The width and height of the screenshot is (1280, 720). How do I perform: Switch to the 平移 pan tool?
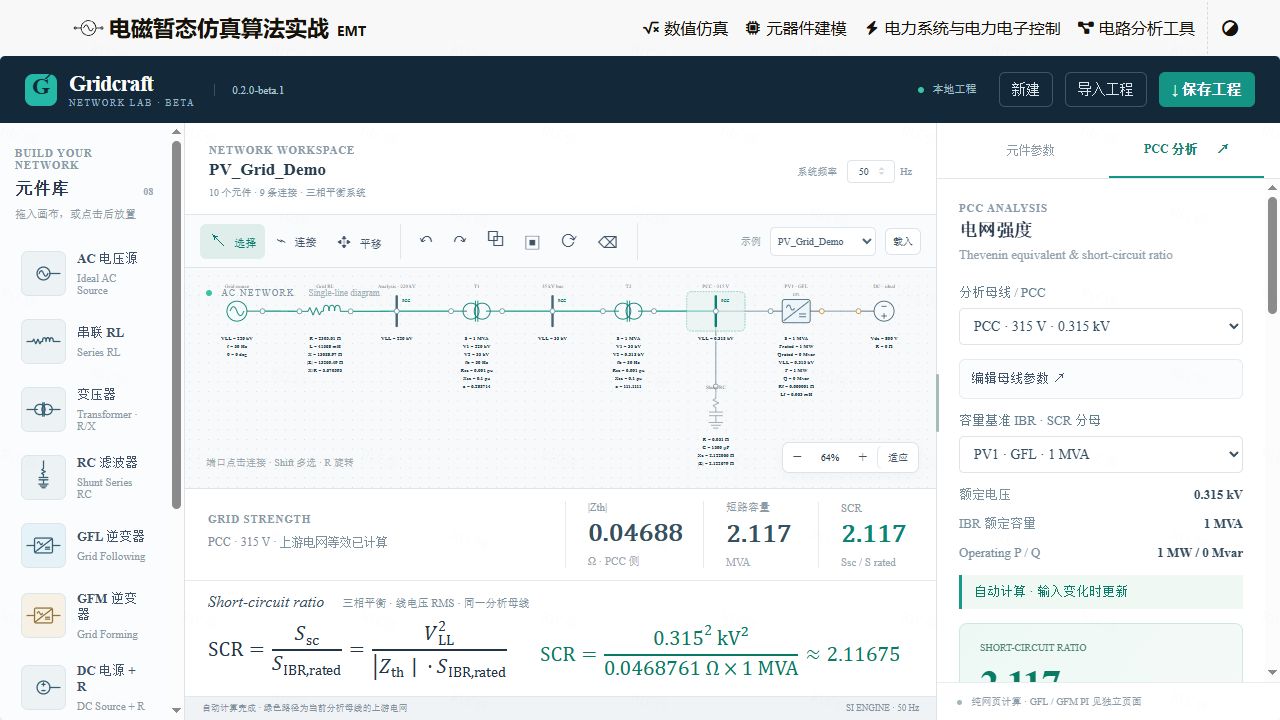click(x=360, y=242)
